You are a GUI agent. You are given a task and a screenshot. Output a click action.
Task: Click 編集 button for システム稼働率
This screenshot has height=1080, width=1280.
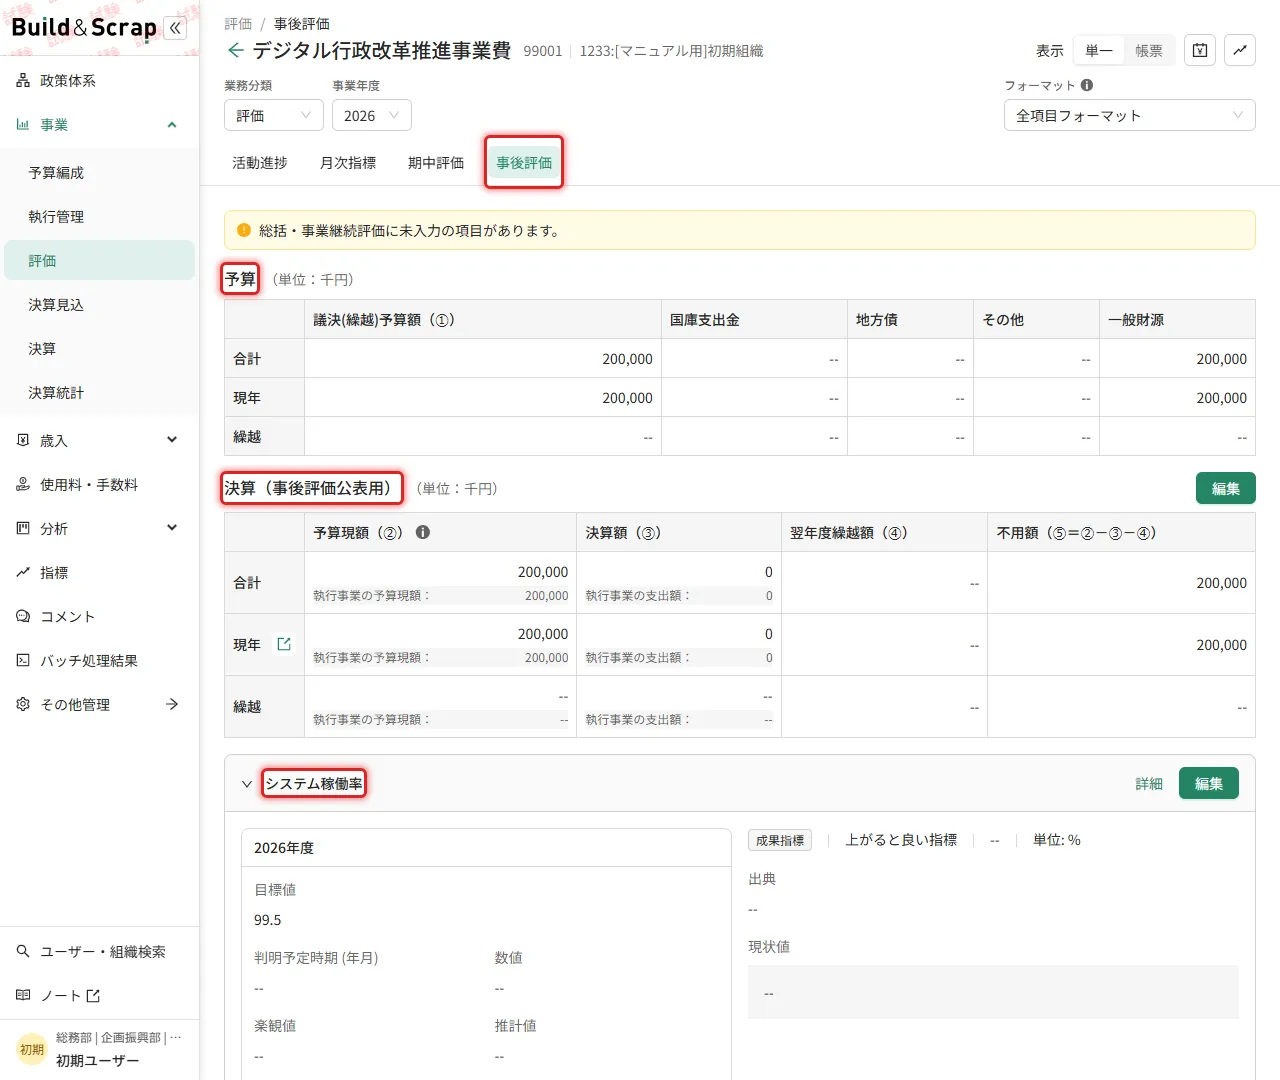pos(1209,783)
